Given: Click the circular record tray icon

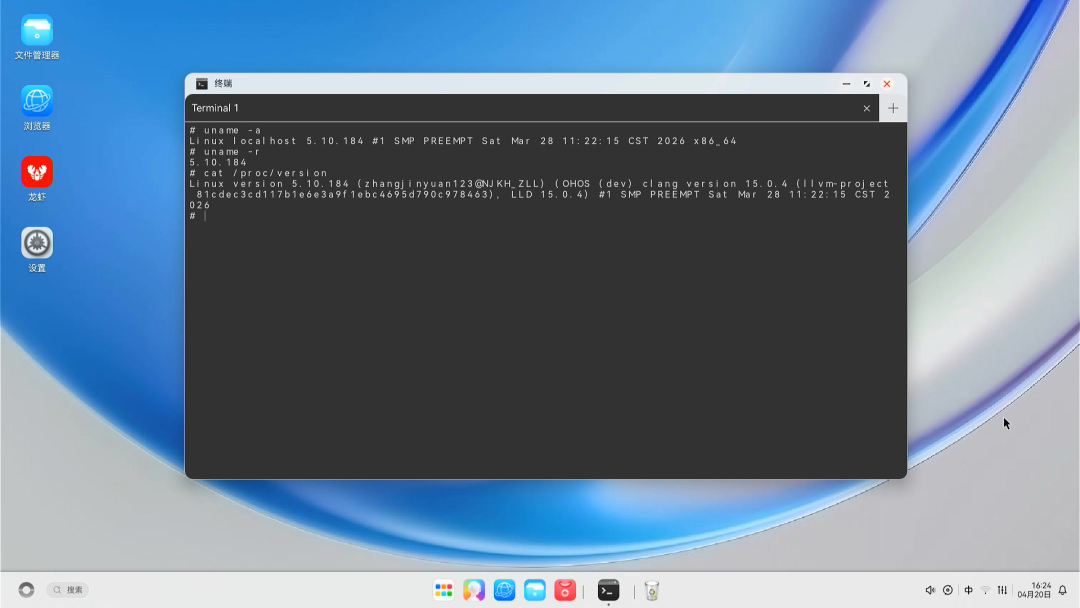Looking at the screenshot, I should pyautogui.click(x=948, y=590).
